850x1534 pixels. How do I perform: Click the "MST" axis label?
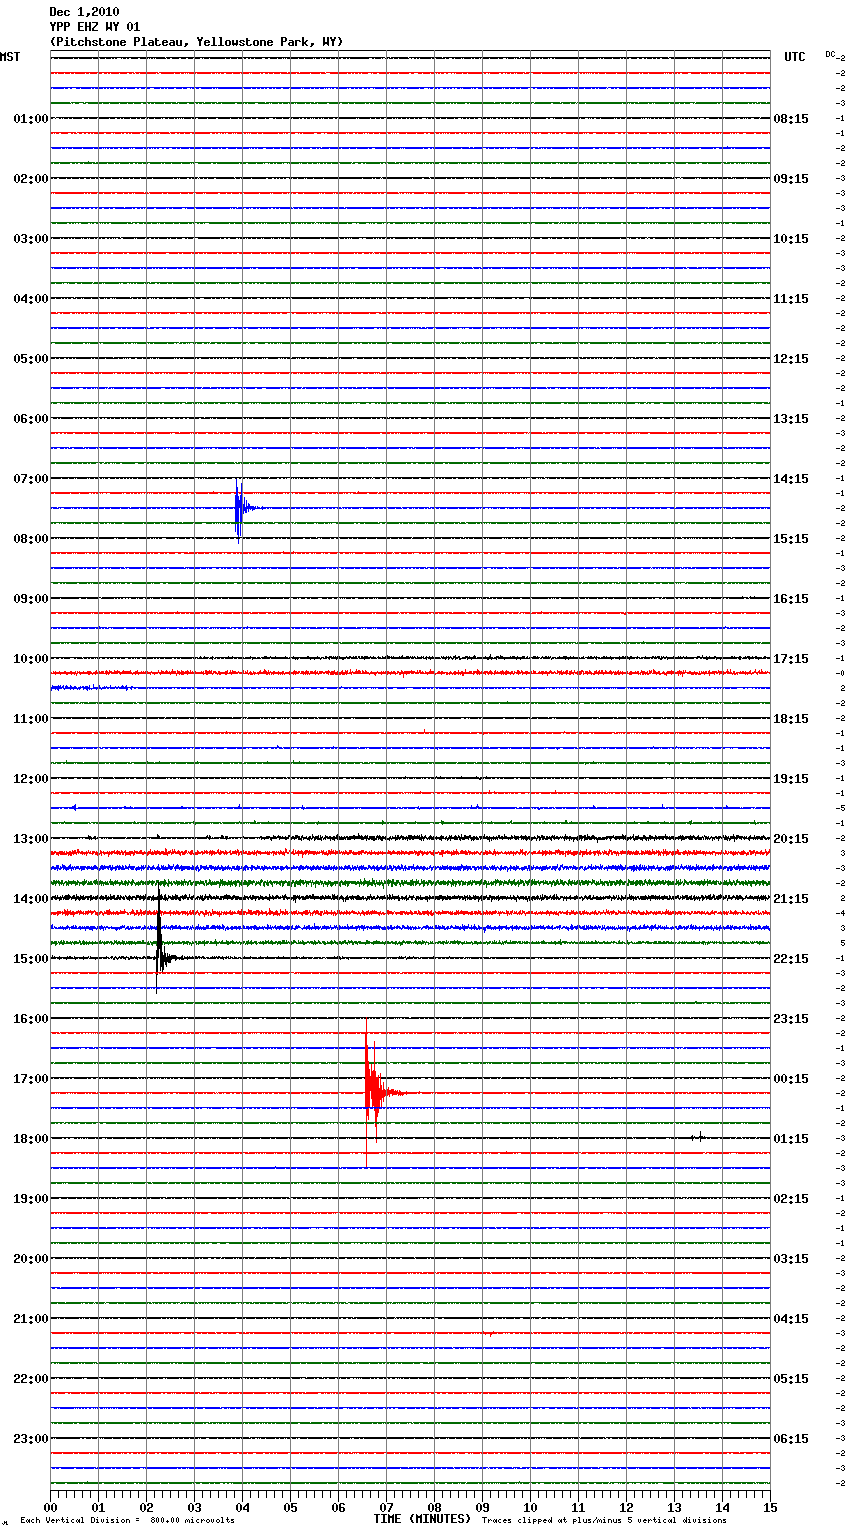click(10, 57)
